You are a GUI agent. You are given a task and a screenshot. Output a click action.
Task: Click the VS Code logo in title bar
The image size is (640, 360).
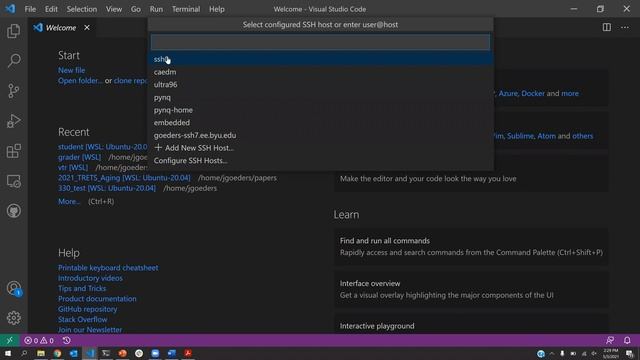[x=10, y=9]
